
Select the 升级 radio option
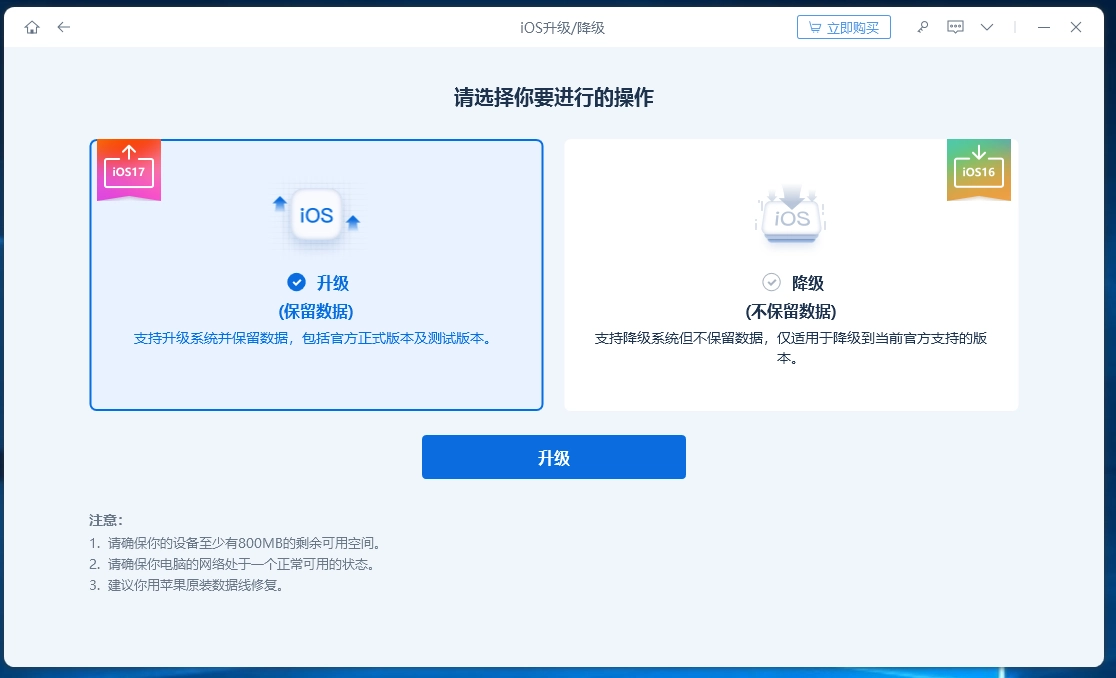coord(296,282)
